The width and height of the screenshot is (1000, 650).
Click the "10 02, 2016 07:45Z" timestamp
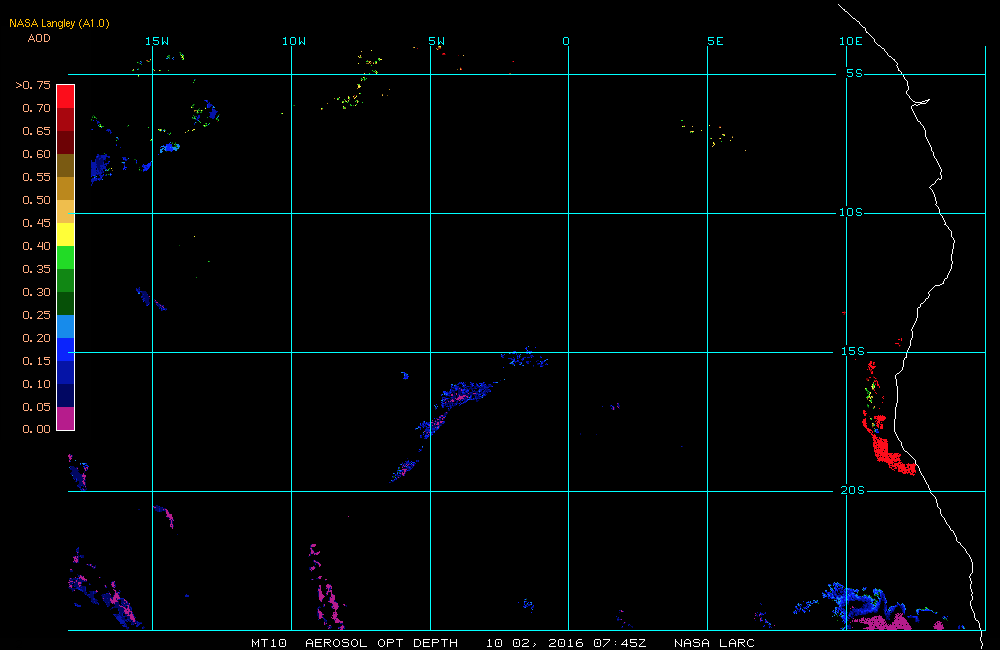(566, 643)
